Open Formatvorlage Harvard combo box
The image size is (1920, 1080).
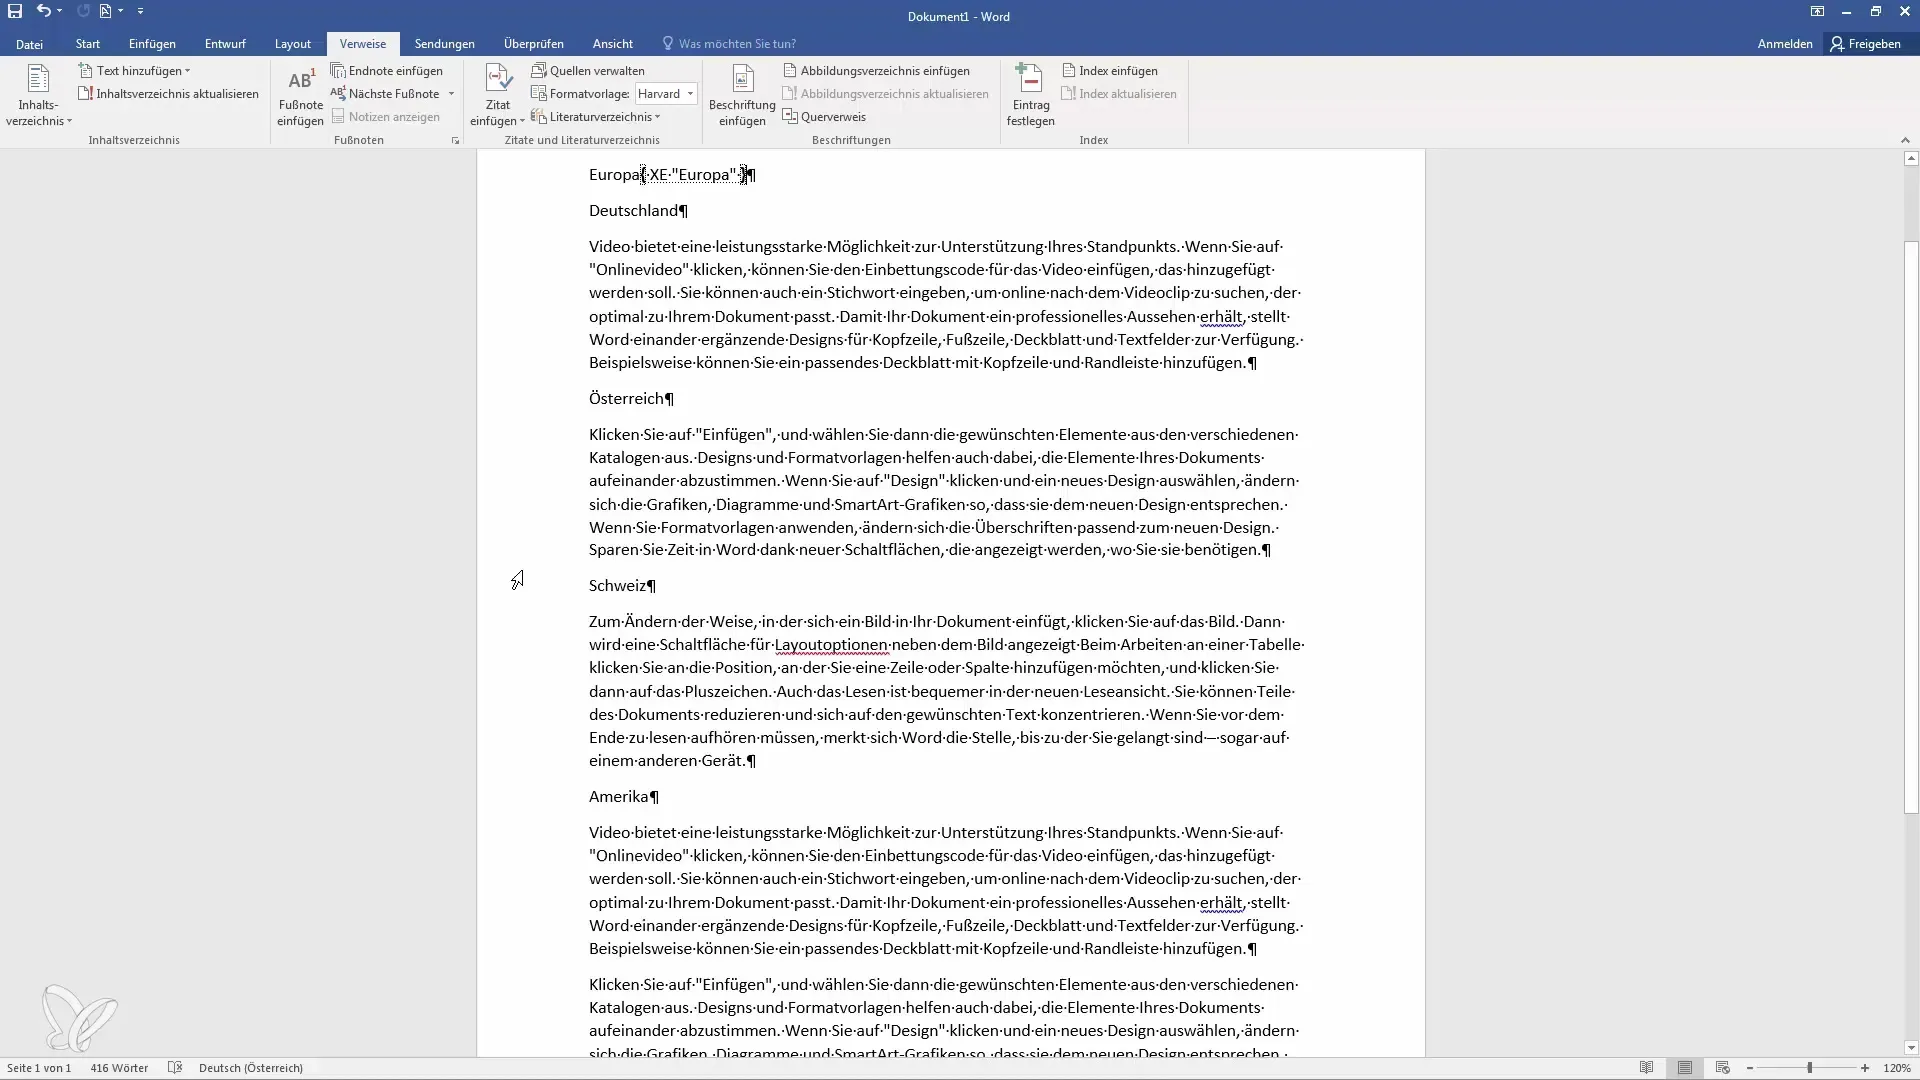click(666, 94)
